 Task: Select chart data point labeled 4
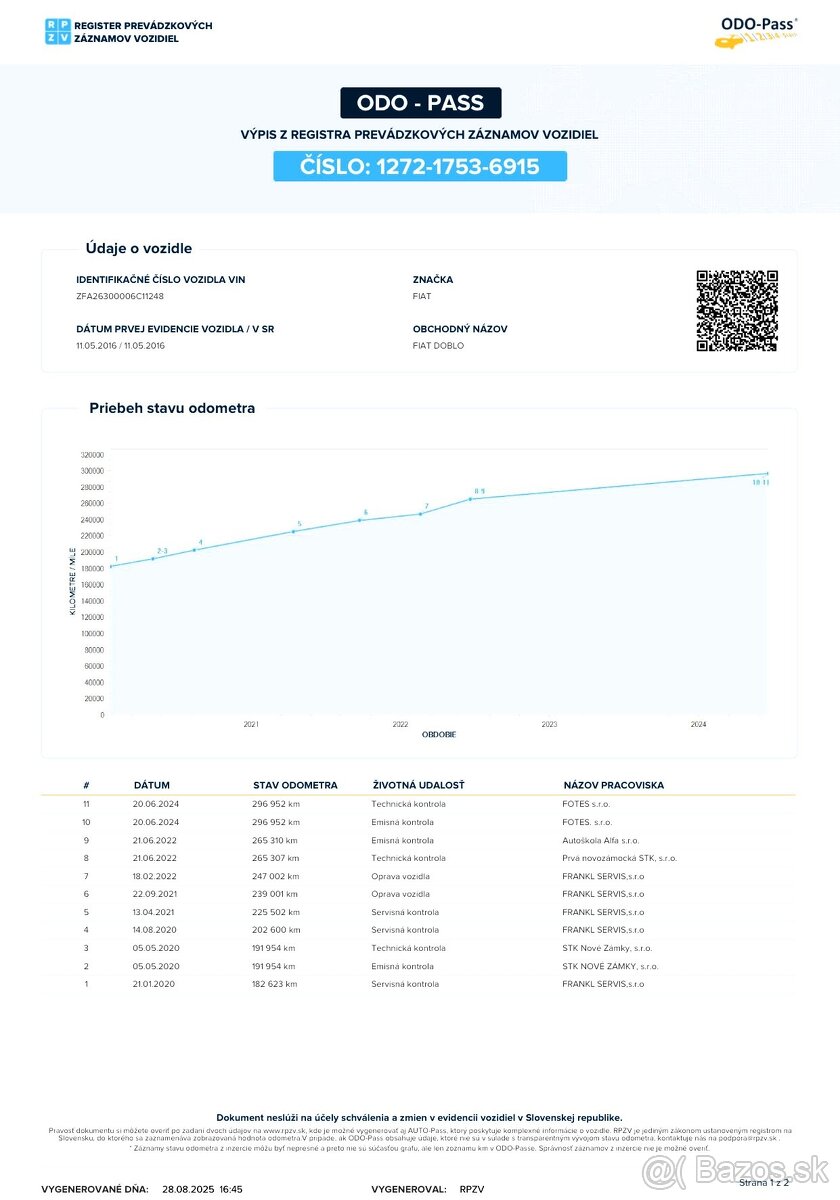click(x=194, y=550)
